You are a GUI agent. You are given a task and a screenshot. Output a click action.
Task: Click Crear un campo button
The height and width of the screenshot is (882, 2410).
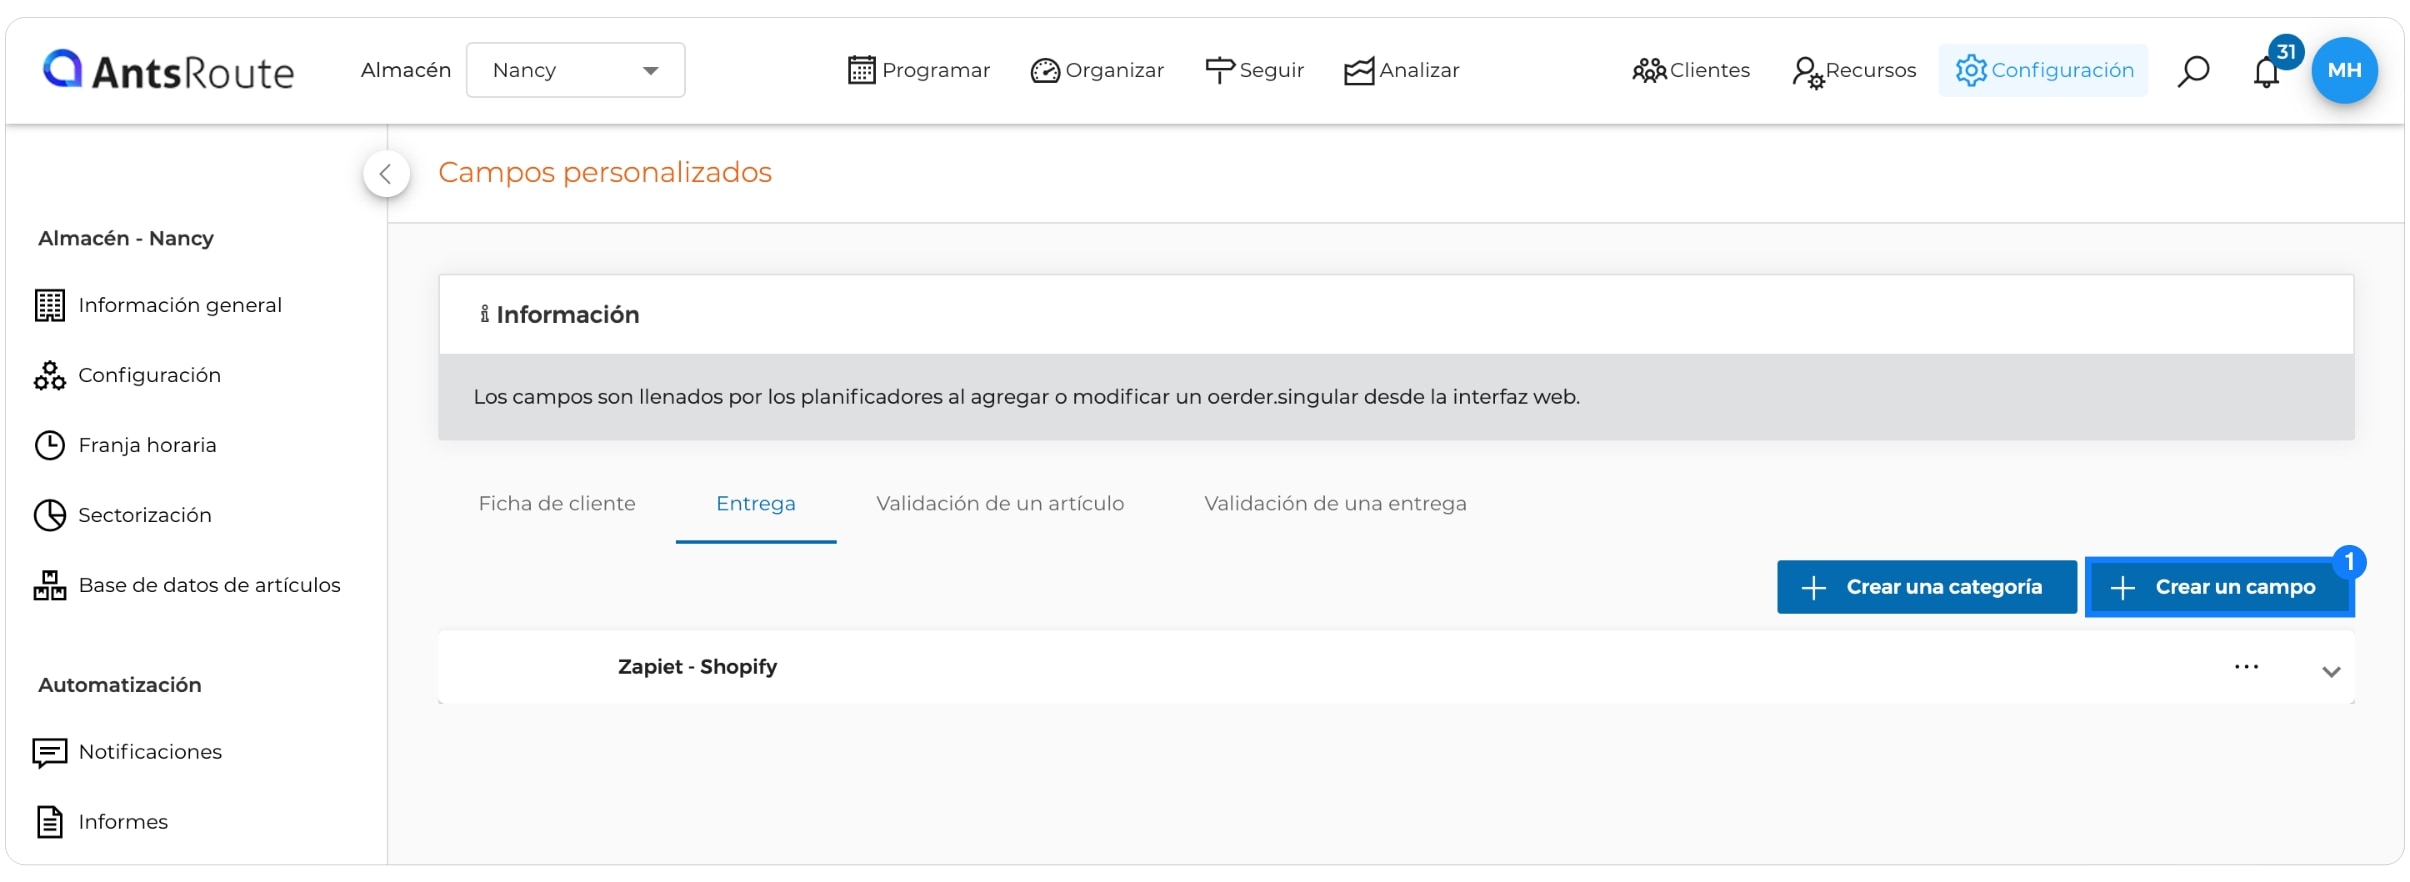click(2219, 587)
